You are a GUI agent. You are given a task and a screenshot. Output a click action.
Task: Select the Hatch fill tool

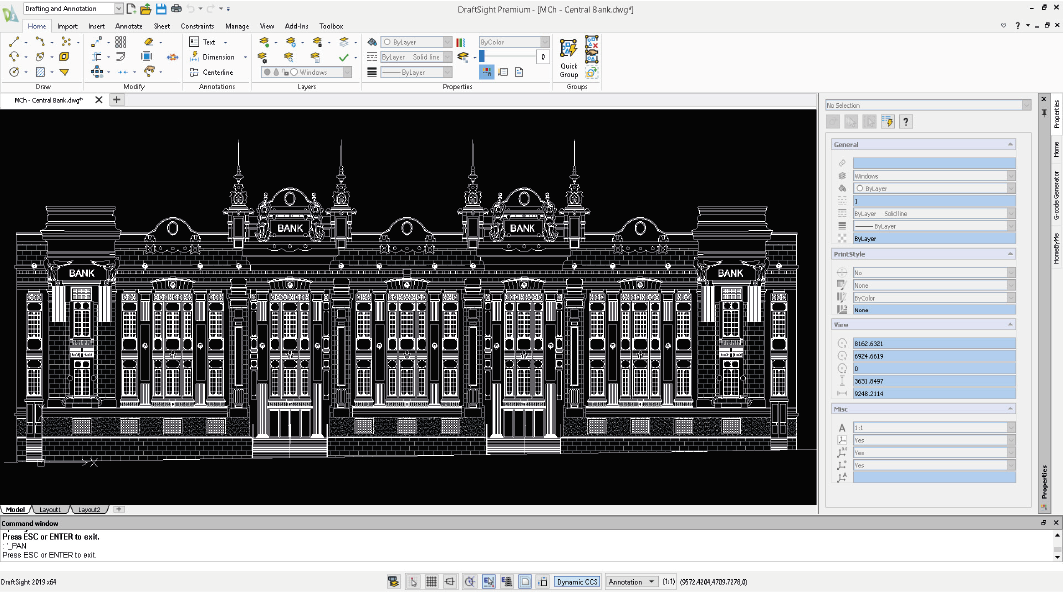point(39,72)
